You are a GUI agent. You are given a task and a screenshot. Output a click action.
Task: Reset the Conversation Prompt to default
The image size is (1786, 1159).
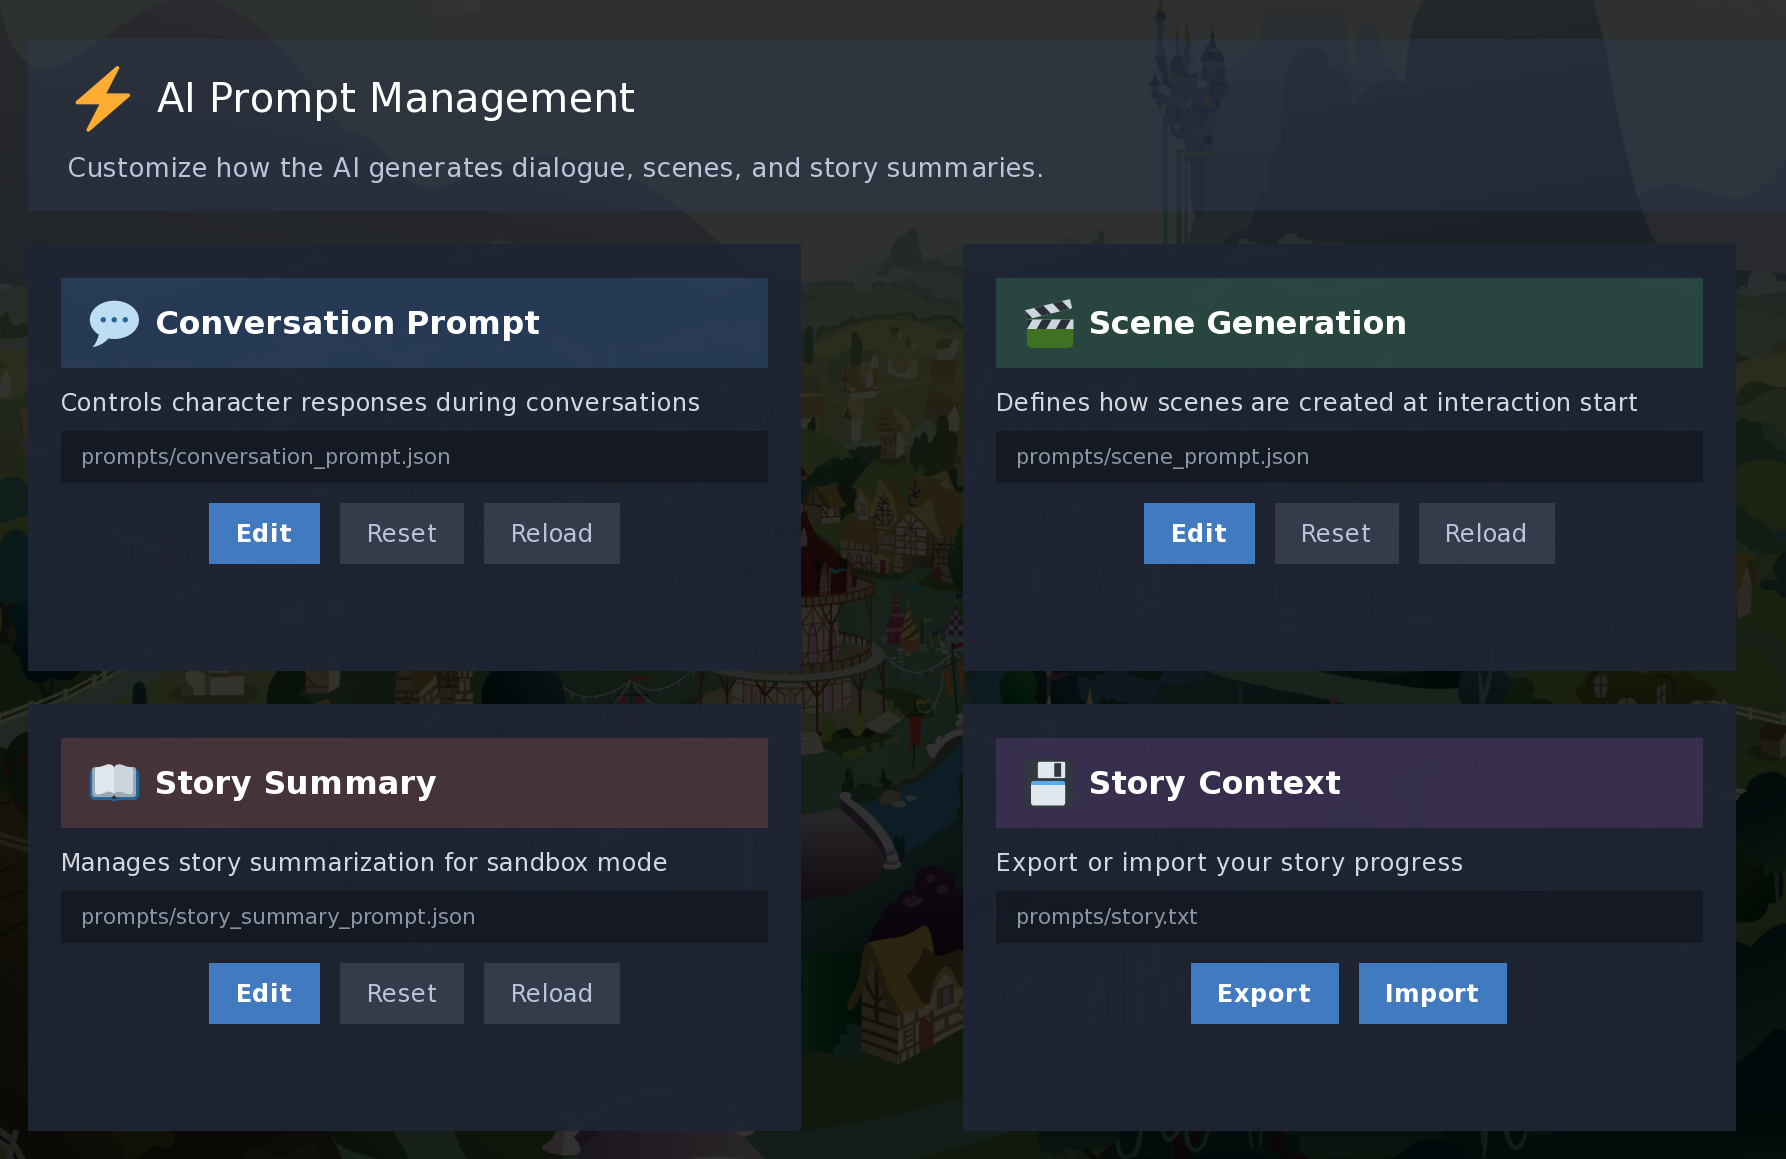tap(402, 533)
